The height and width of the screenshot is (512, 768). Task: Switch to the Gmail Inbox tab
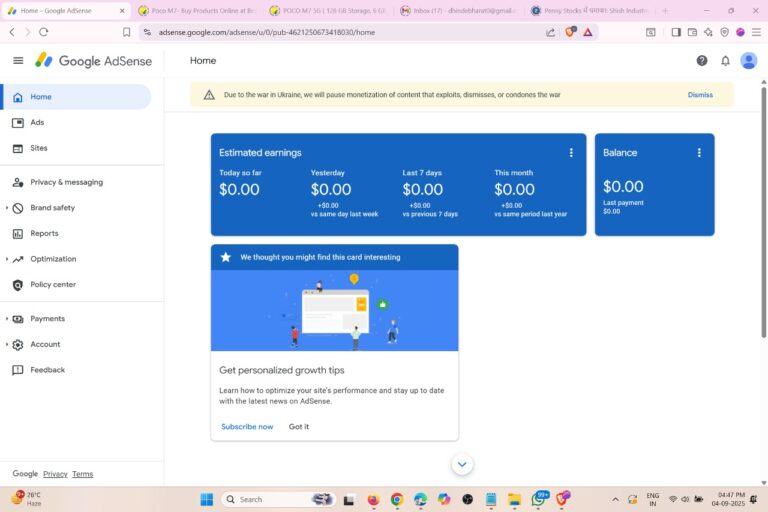(x=459, y=10)
